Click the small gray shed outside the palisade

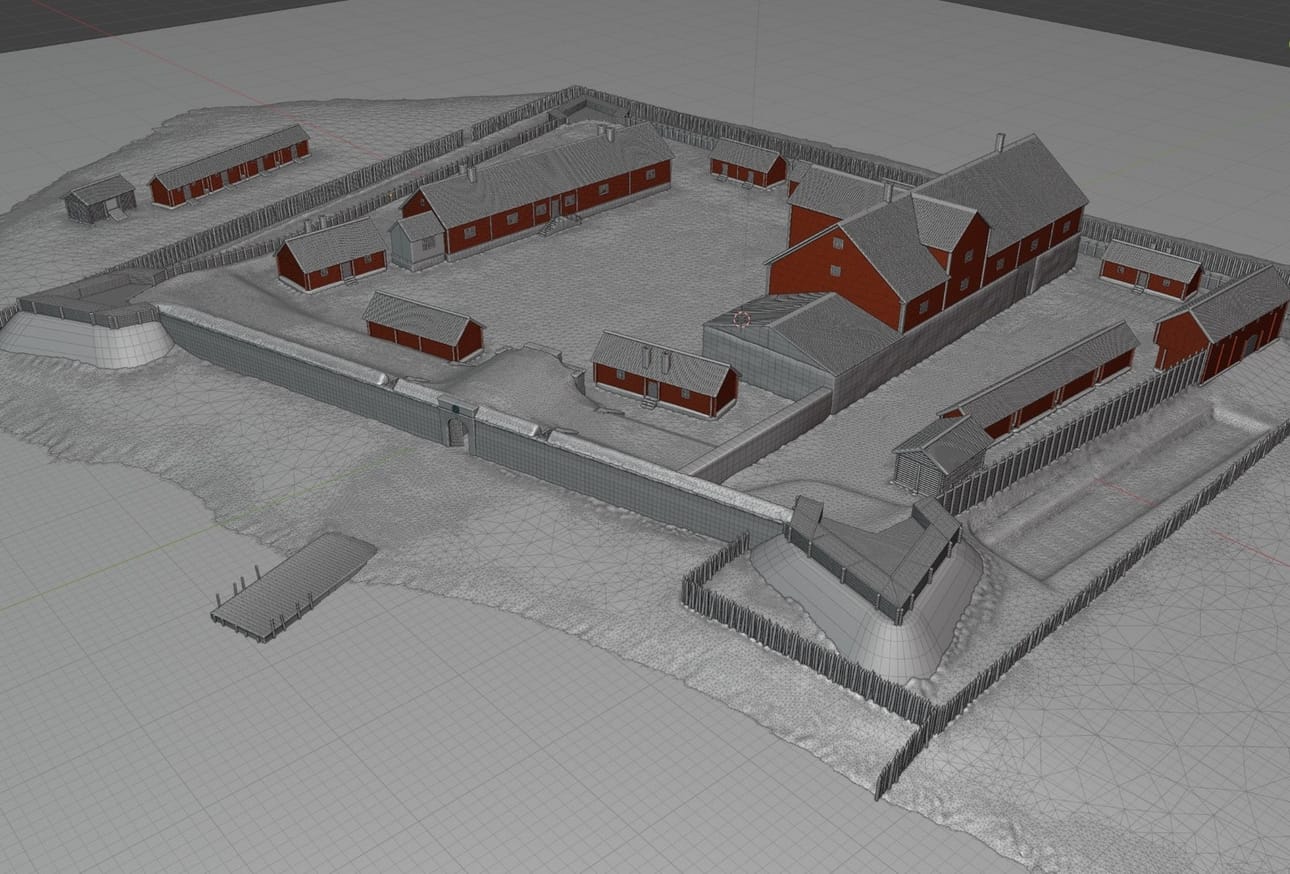tap(99, 198)
